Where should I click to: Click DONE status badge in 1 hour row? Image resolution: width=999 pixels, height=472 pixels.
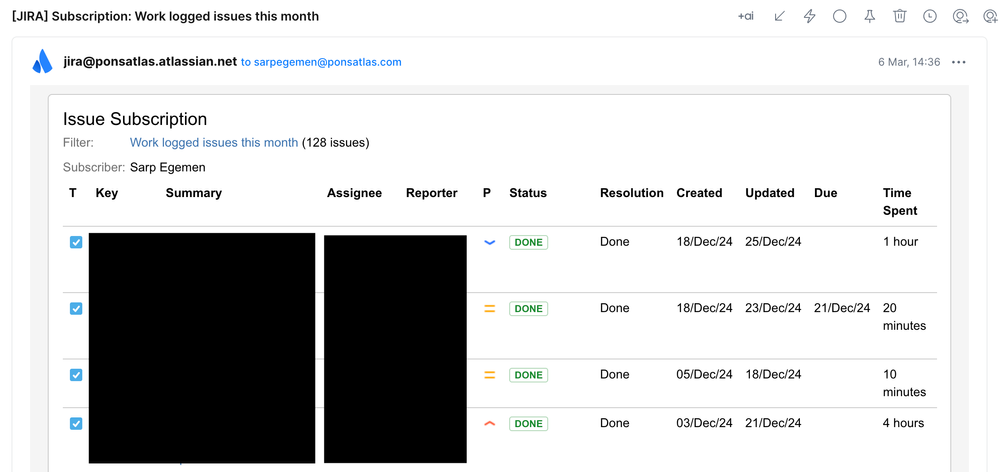[528, 243]
